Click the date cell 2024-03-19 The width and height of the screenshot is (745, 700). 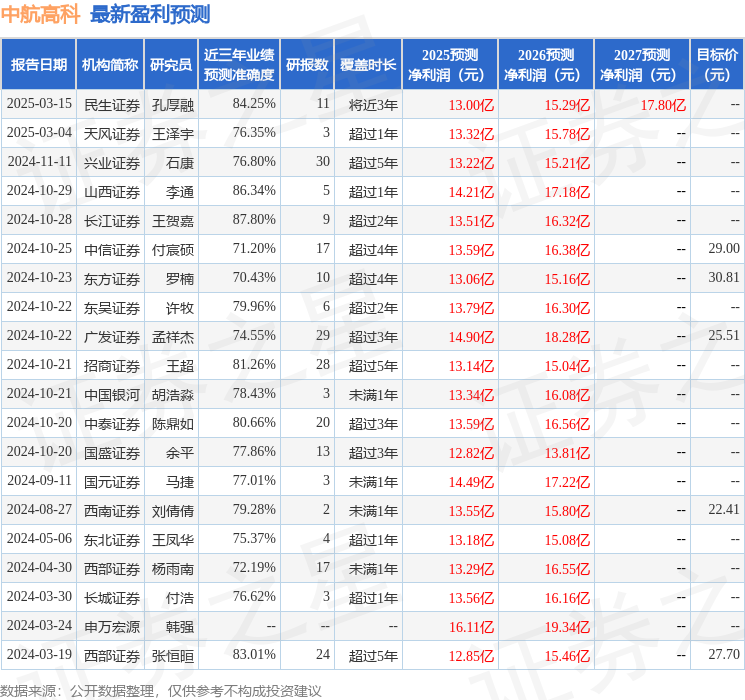tap(39, 654)
